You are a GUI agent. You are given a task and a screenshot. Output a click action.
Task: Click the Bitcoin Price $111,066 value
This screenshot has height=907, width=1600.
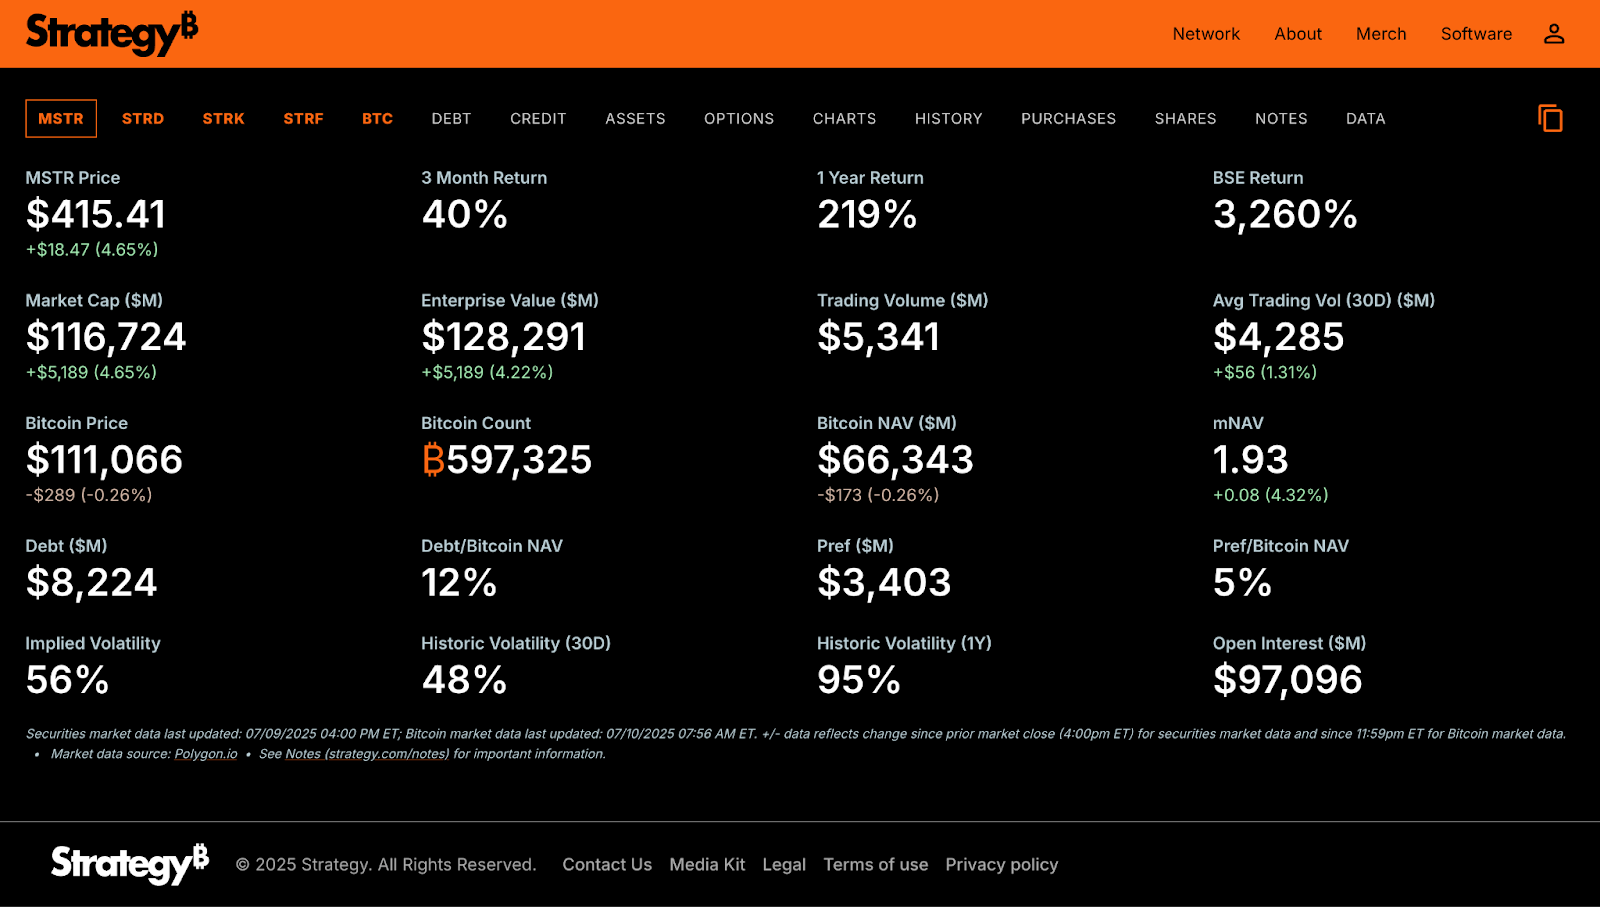[104, 460]
